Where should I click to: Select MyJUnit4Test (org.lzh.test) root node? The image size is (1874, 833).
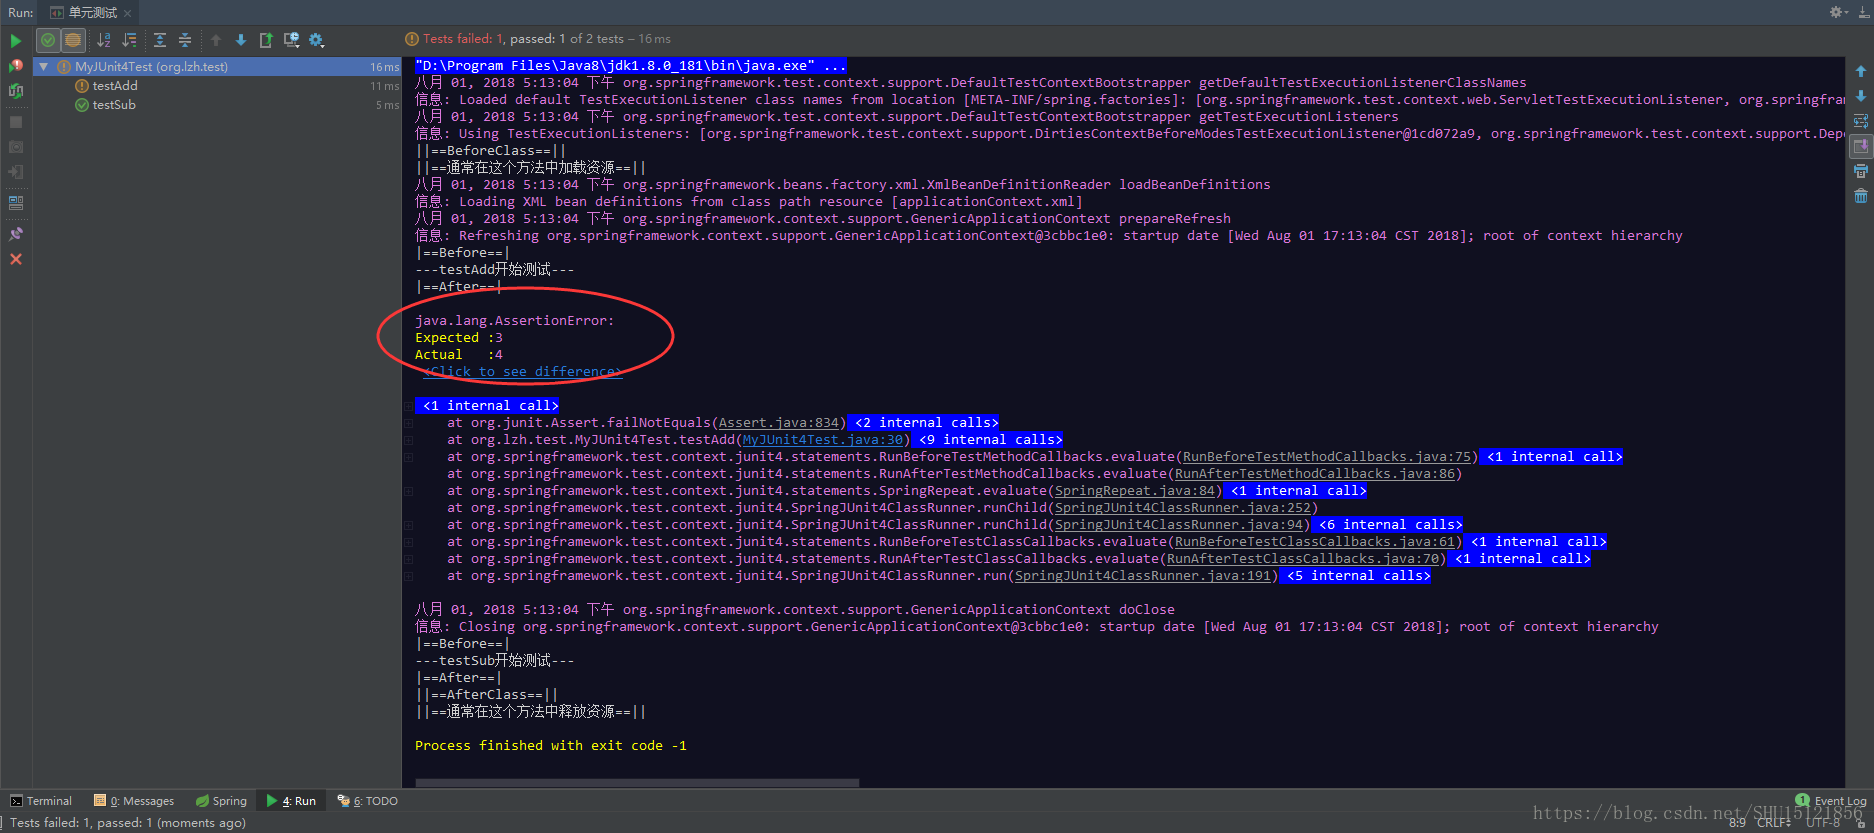click(x=151, y=67)
